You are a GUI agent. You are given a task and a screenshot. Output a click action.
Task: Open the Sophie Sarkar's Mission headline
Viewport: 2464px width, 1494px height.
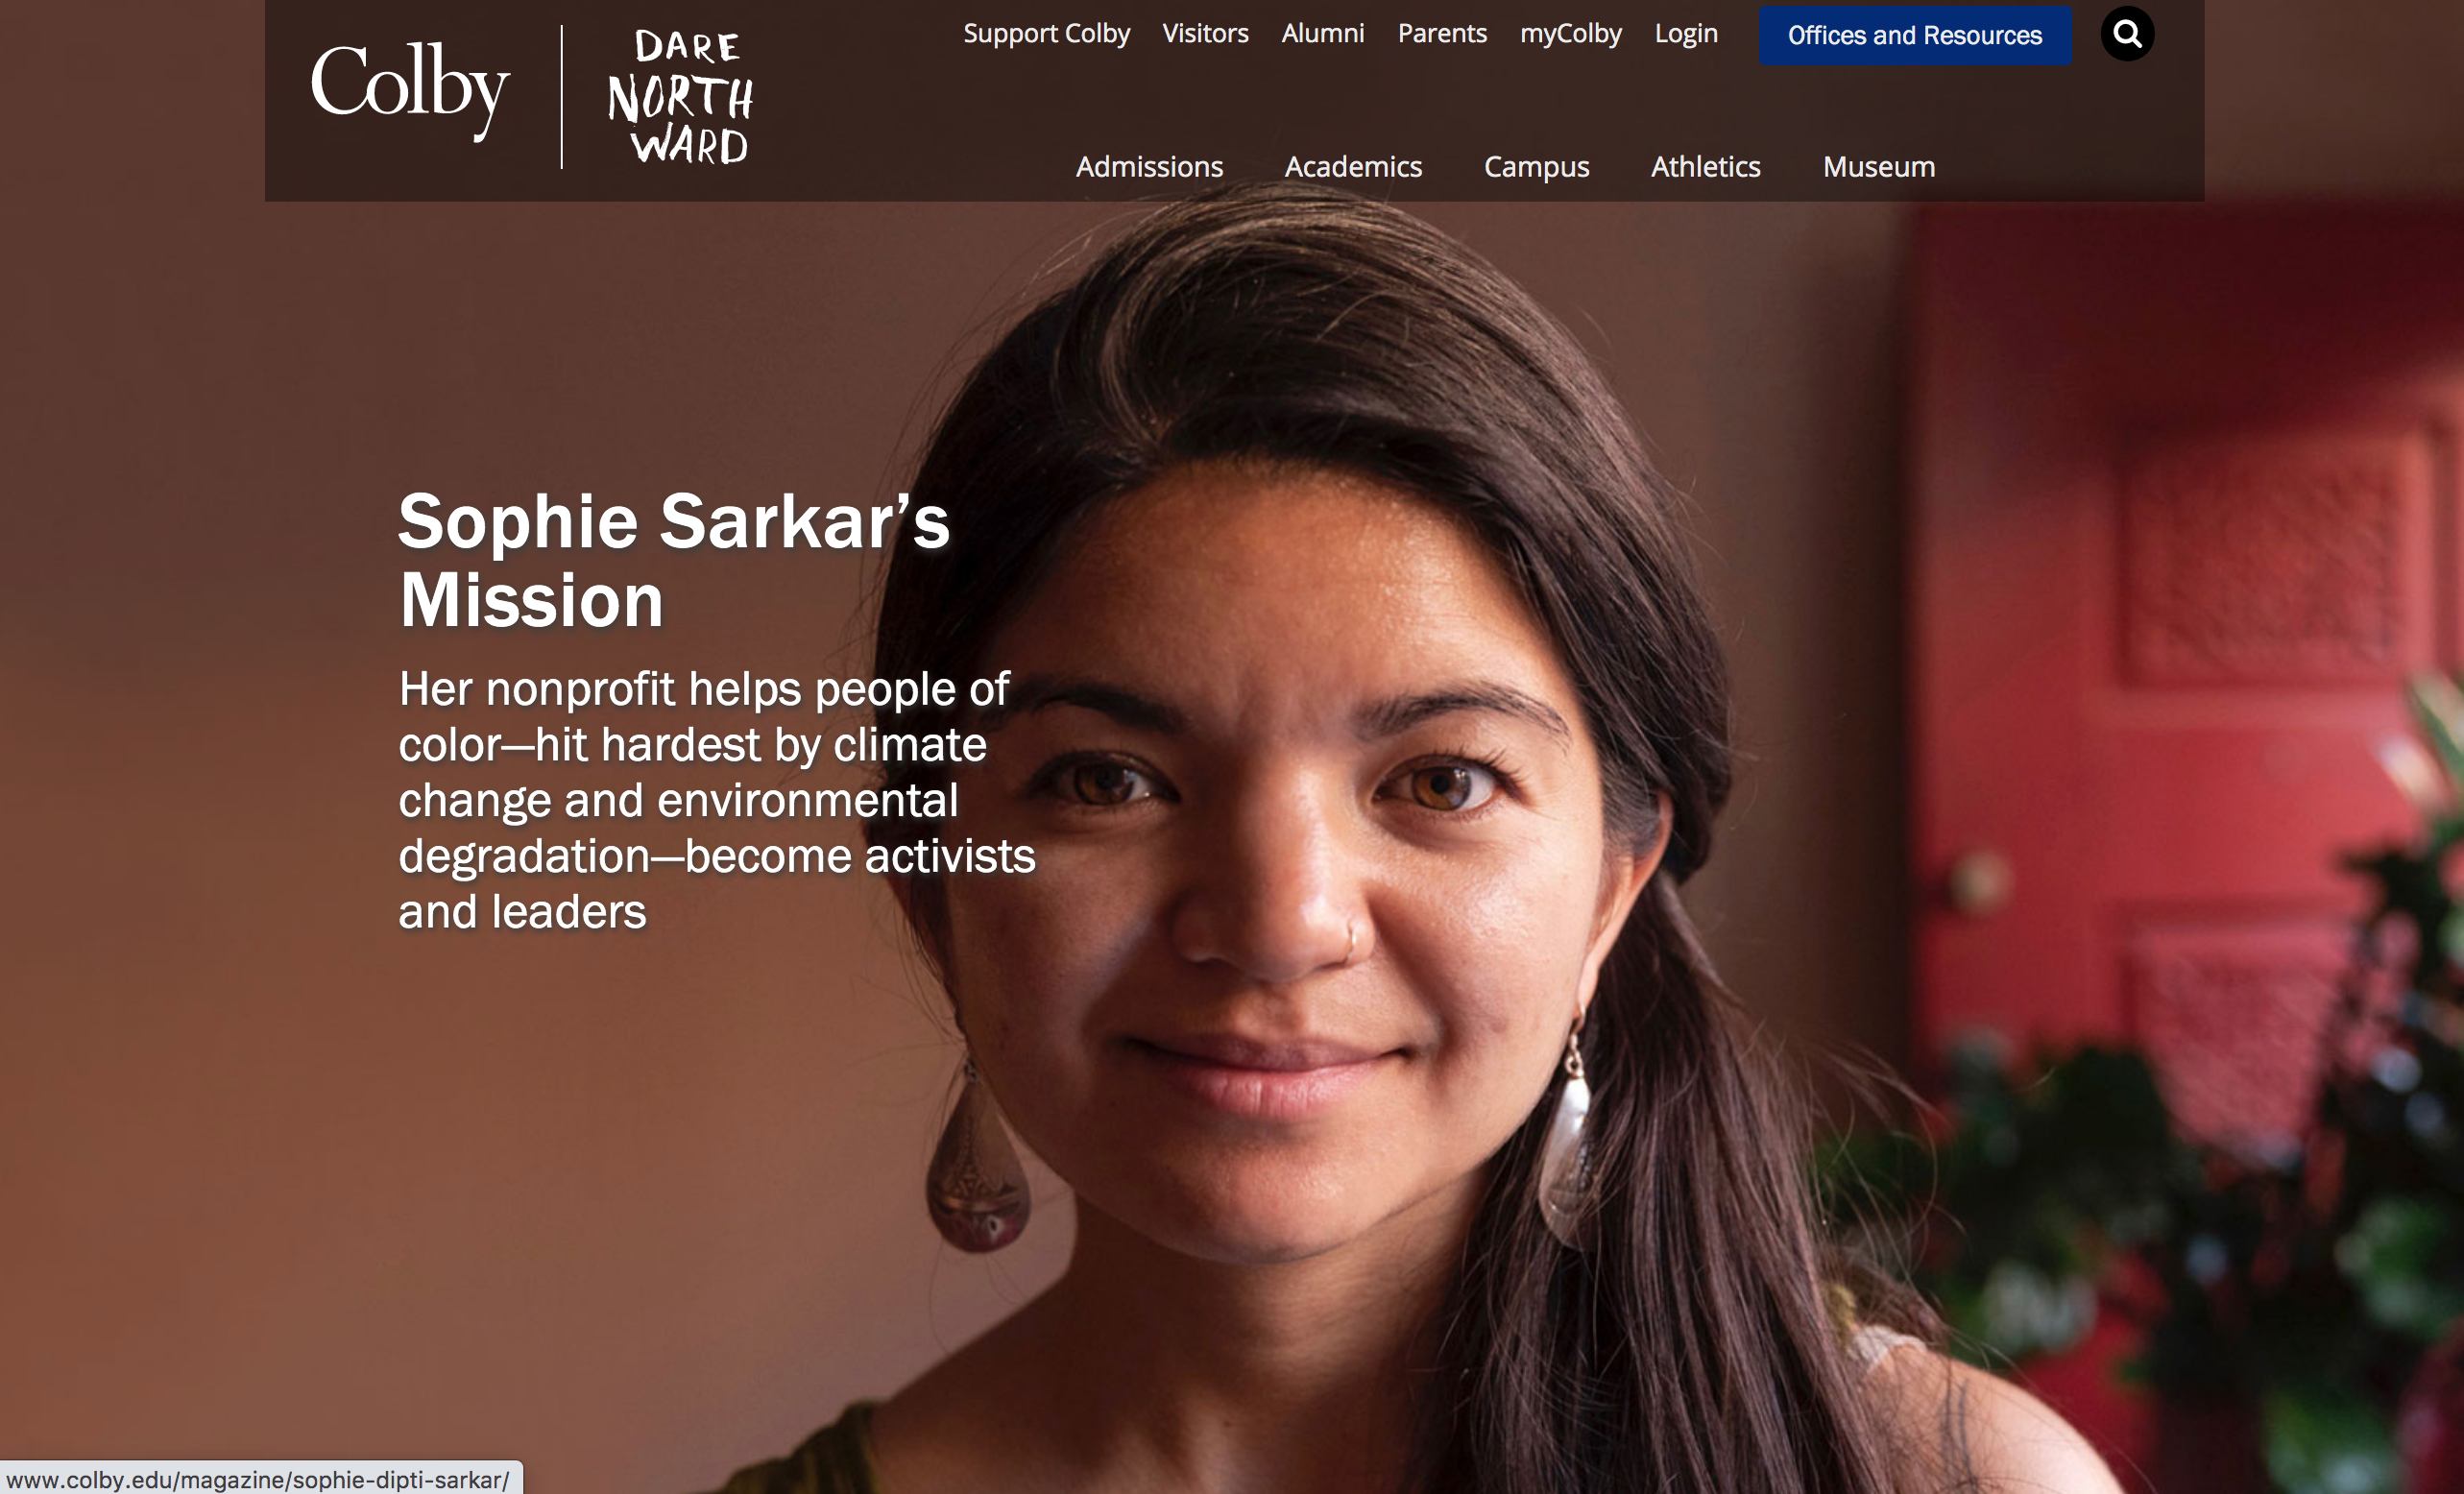tap(674, 560)
